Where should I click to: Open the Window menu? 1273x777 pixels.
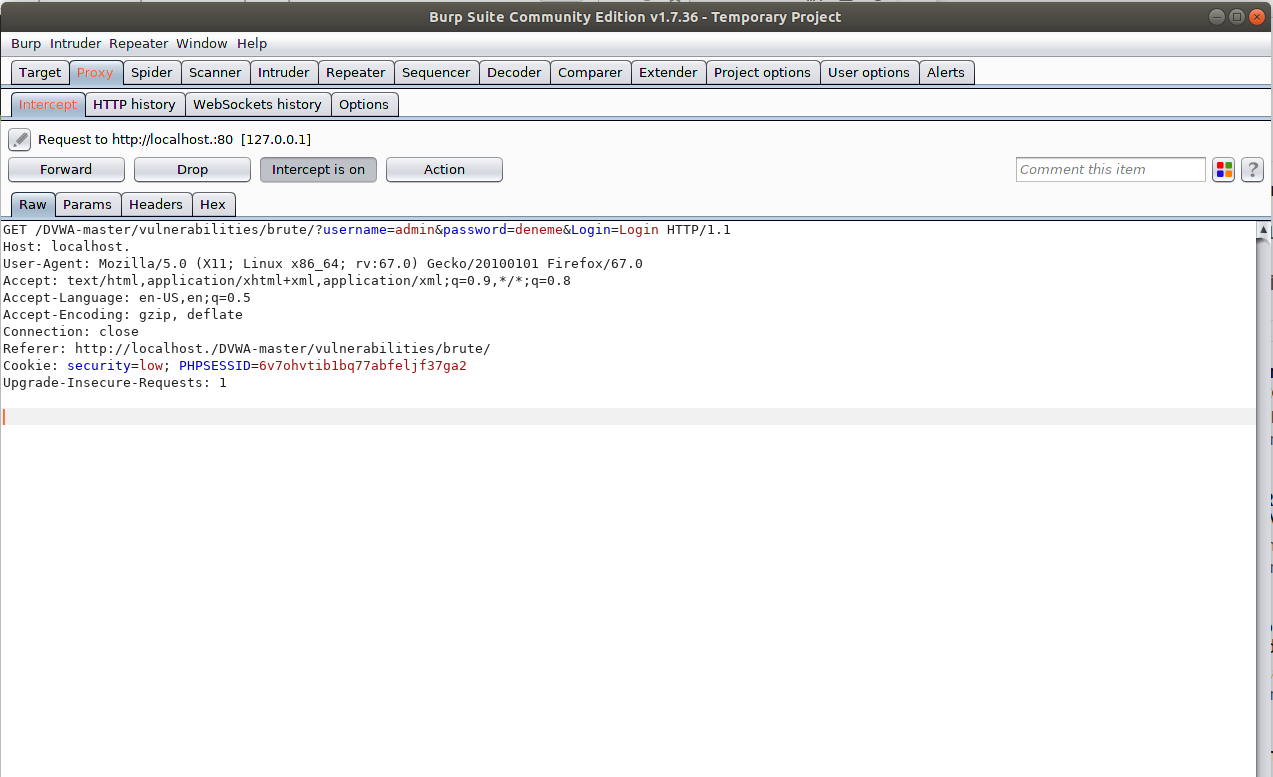click(202, 43)
